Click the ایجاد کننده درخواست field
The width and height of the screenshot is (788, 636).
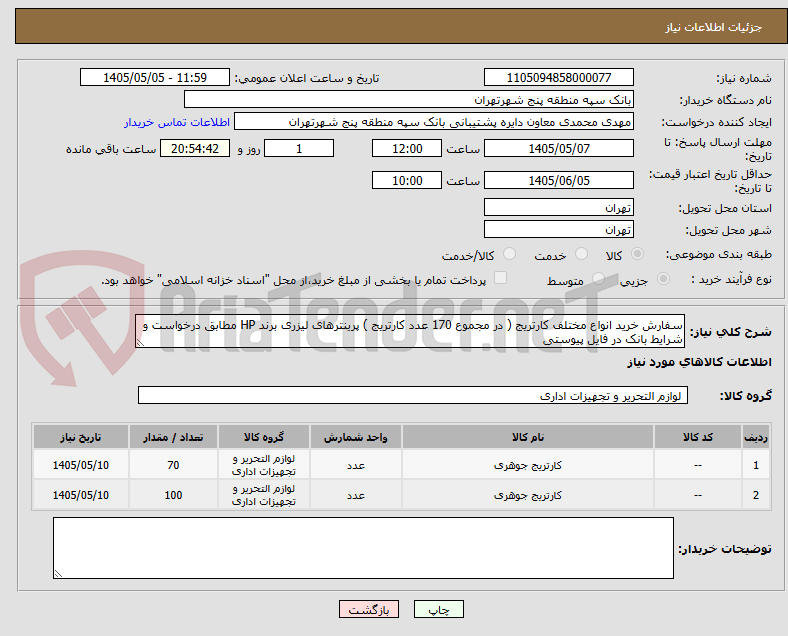(434, 122)
